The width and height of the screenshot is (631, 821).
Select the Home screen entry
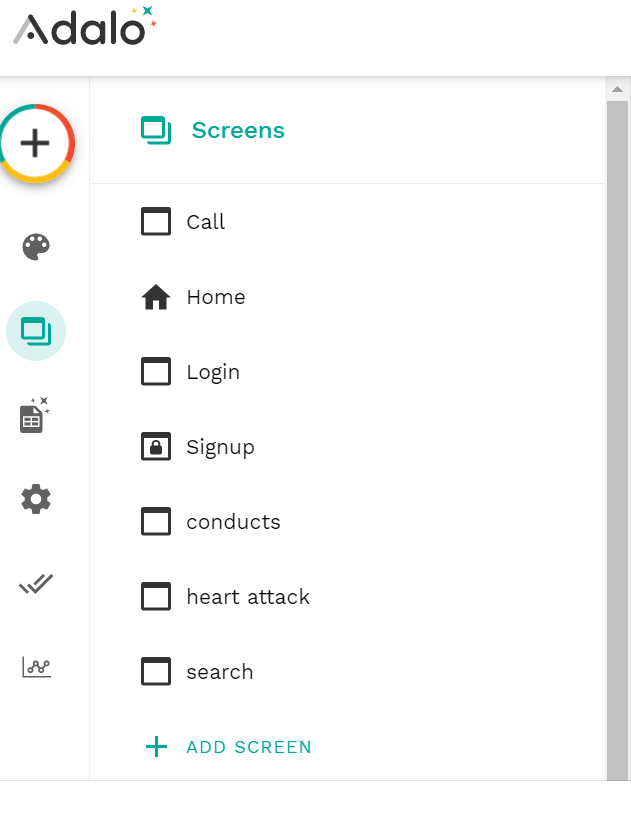pyautogui.click(x=347, y=297)
